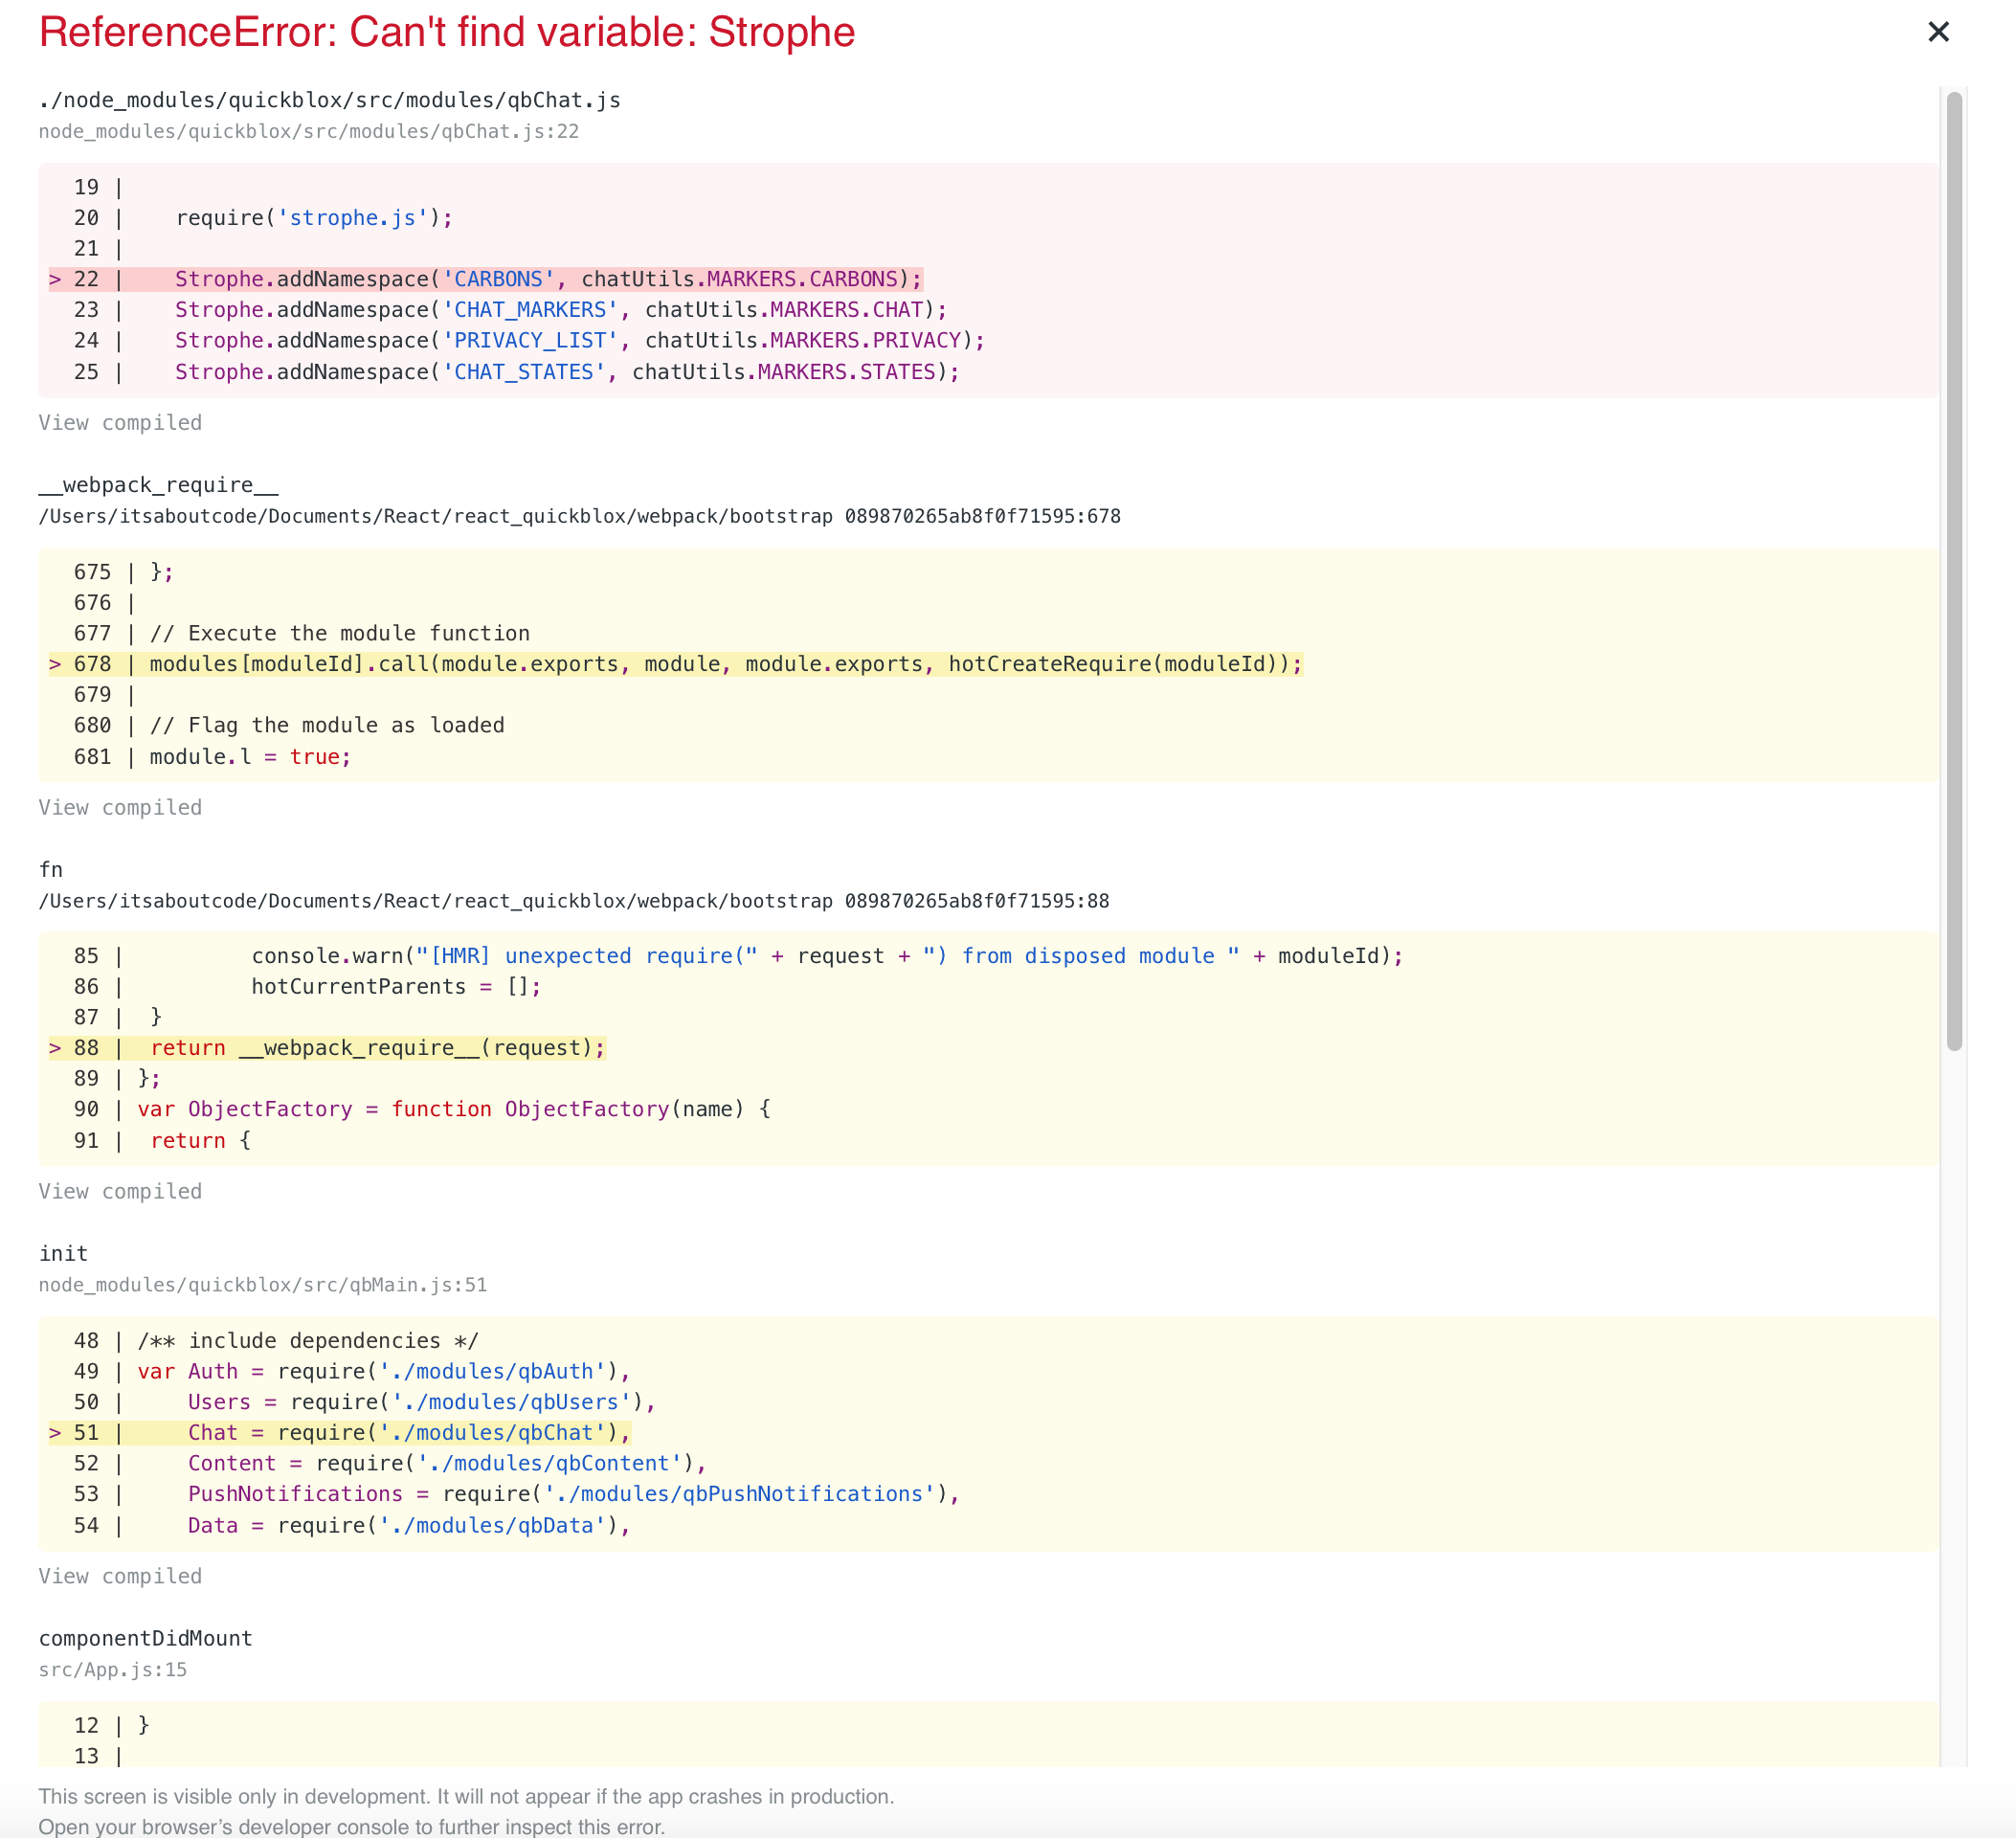Click the webpack bootstrap path ending in :88

click(573, 901)
